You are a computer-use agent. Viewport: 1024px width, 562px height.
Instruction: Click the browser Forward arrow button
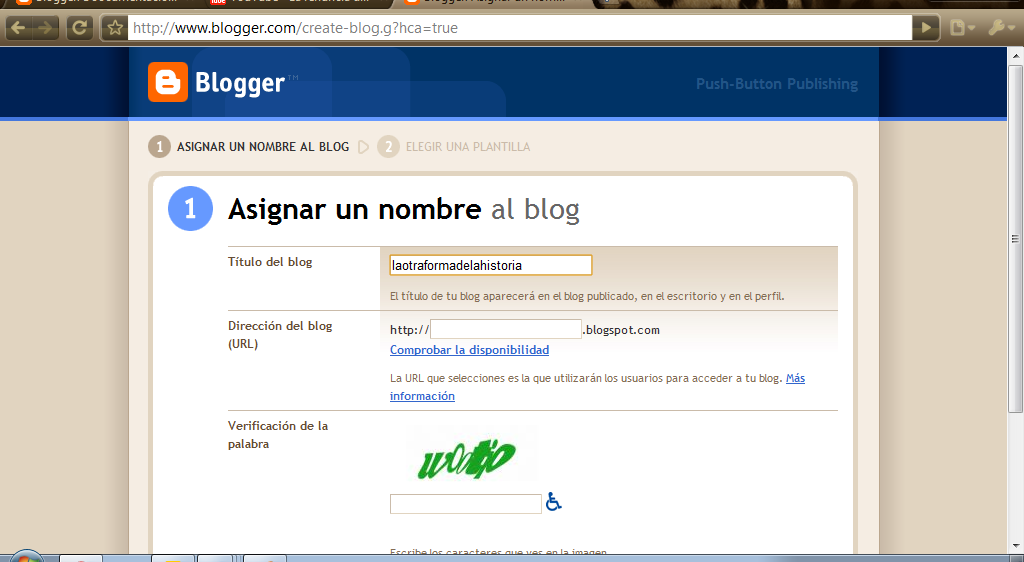point(45,28)
